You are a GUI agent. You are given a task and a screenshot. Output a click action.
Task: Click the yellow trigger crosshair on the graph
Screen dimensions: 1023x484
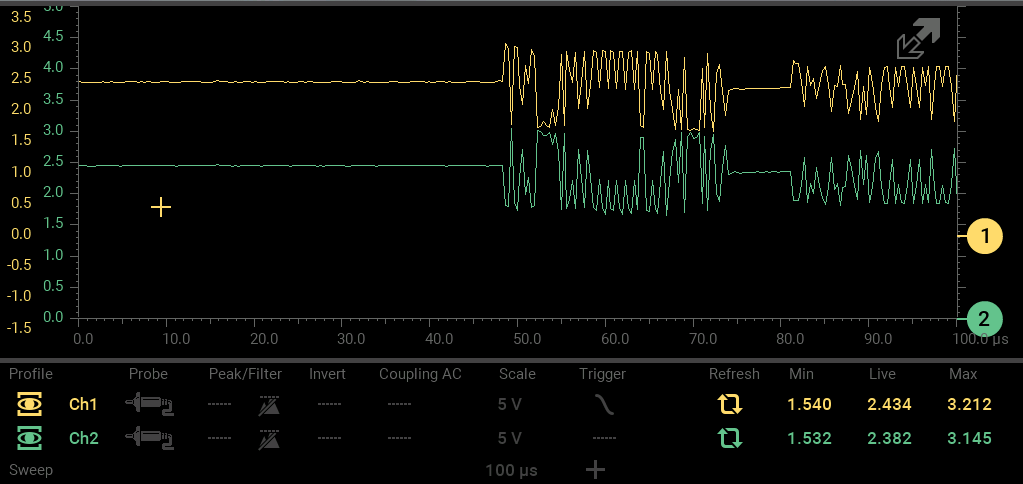click(161, 207)
